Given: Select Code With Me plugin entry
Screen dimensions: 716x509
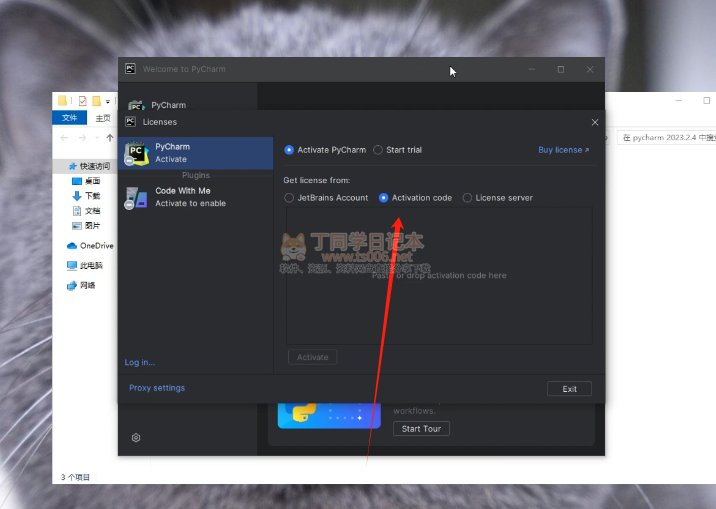Looking at the screenshot, I should 196,197.
